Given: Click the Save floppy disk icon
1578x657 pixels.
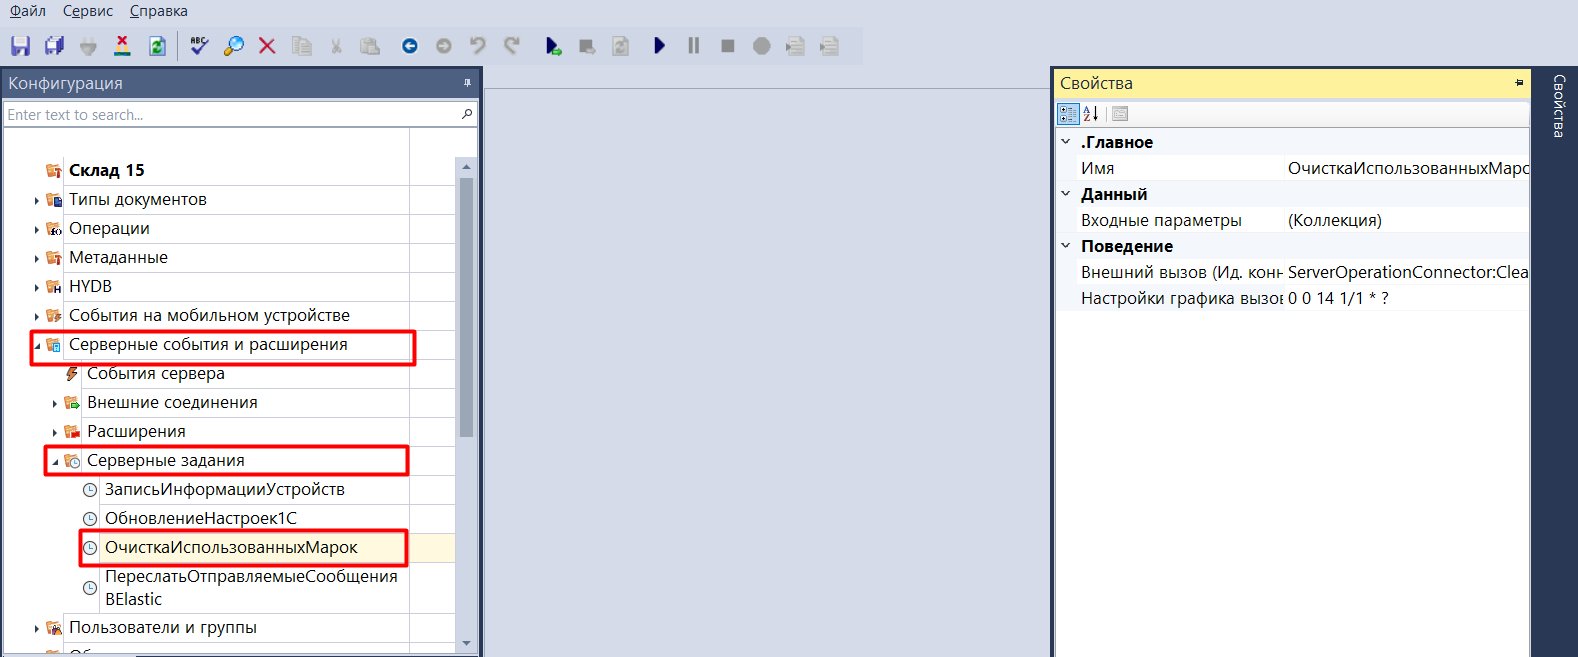Looking at the screenshot, I should 20,46.
